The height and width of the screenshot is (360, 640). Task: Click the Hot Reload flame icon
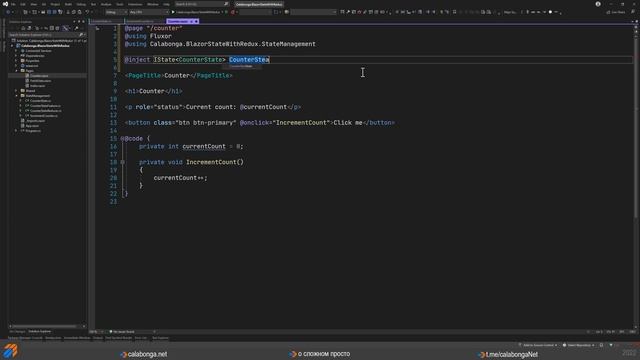click(233, 12)
